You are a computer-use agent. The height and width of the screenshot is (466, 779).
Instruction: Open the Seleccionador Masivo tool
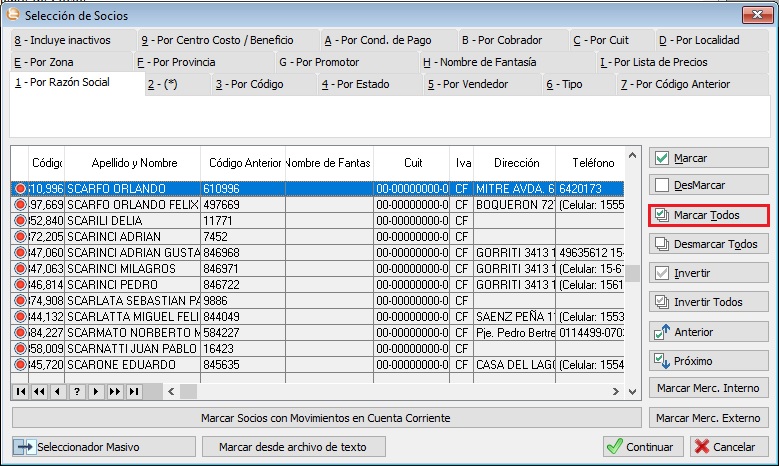77,447
